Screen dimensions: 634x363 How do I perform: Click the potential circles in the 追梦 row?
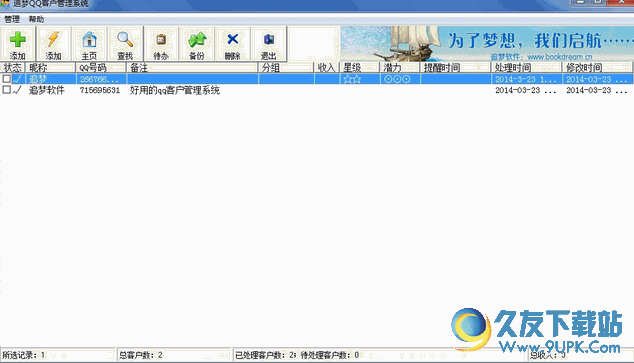tap(397, 79)
